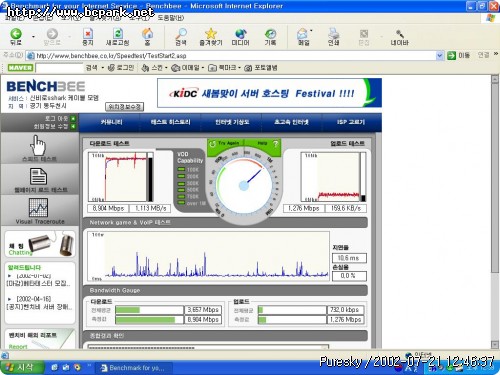This screenshot has height=375, width=500.
Task: Click the Windows Start button
Action: (22, 368)
